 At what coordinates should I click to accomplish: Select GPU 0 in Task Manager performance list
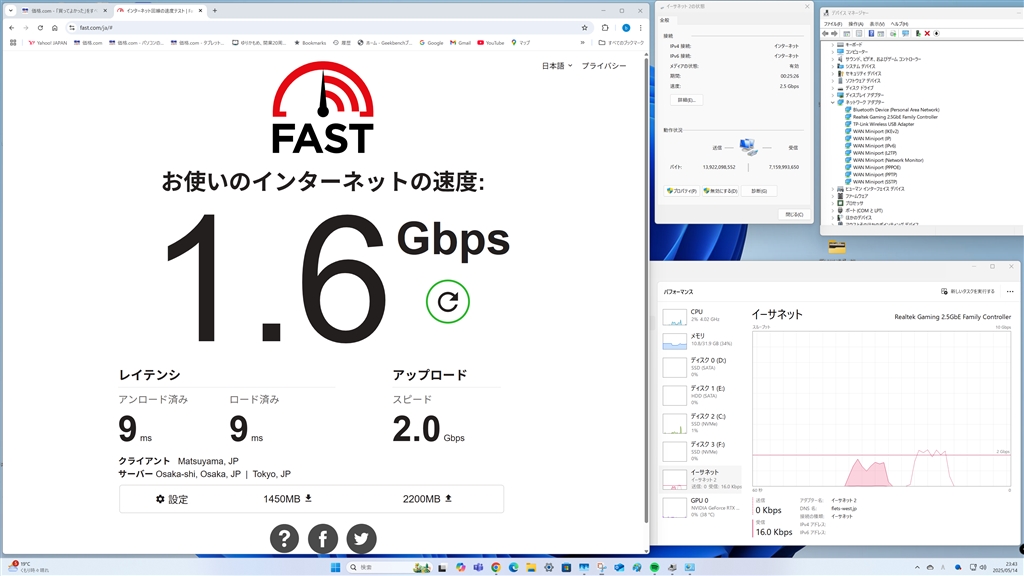pyautogui.click(x=701, y=507)
